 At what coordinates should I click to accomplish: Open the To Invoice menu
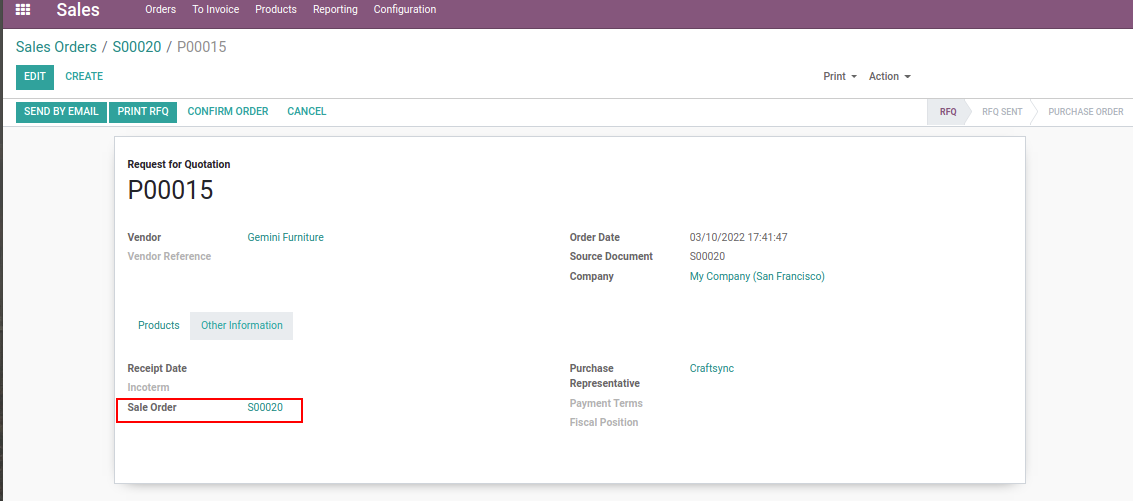(x=215, y=10)
